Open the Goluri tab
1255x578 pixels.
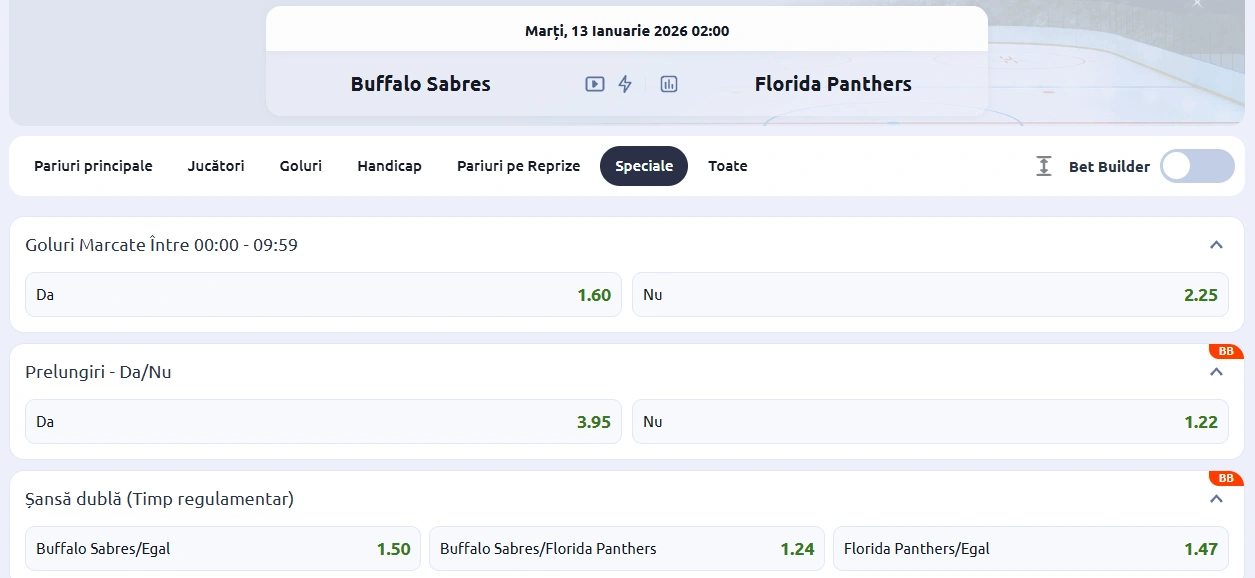[300, 166]
